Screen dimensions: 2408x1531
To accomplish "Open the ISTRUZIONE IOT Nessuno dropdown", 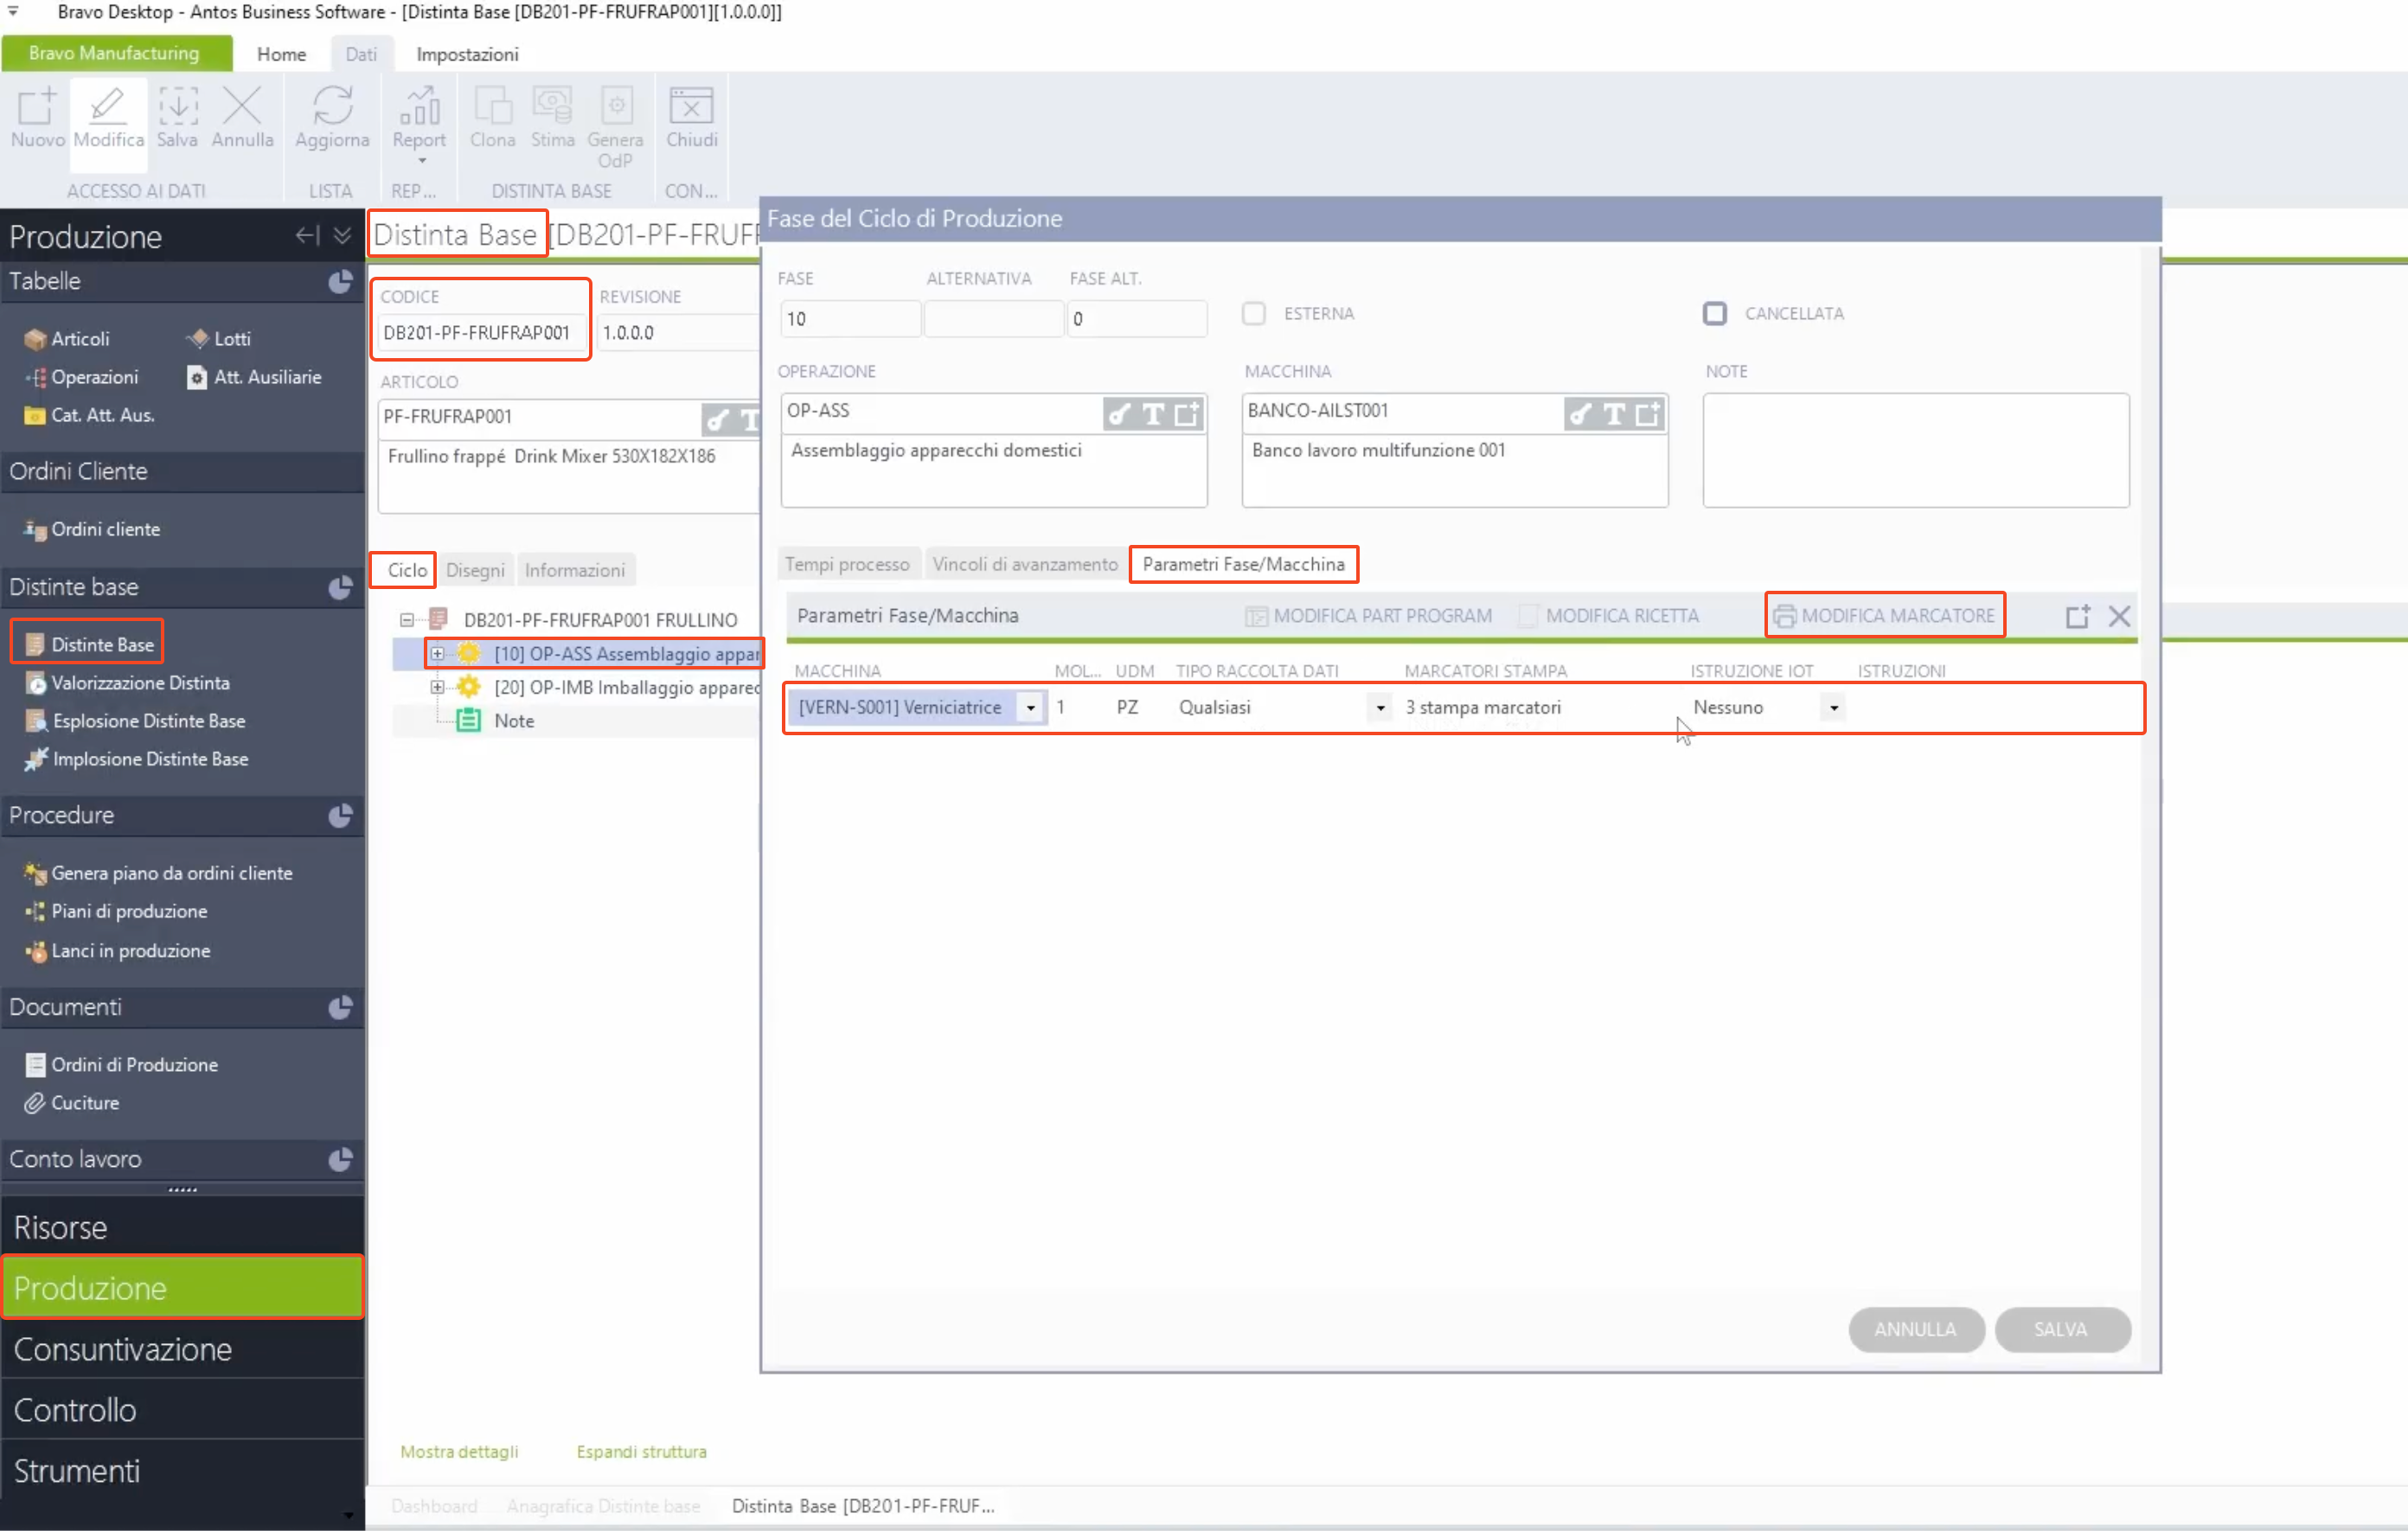I will pos(1833,708).
